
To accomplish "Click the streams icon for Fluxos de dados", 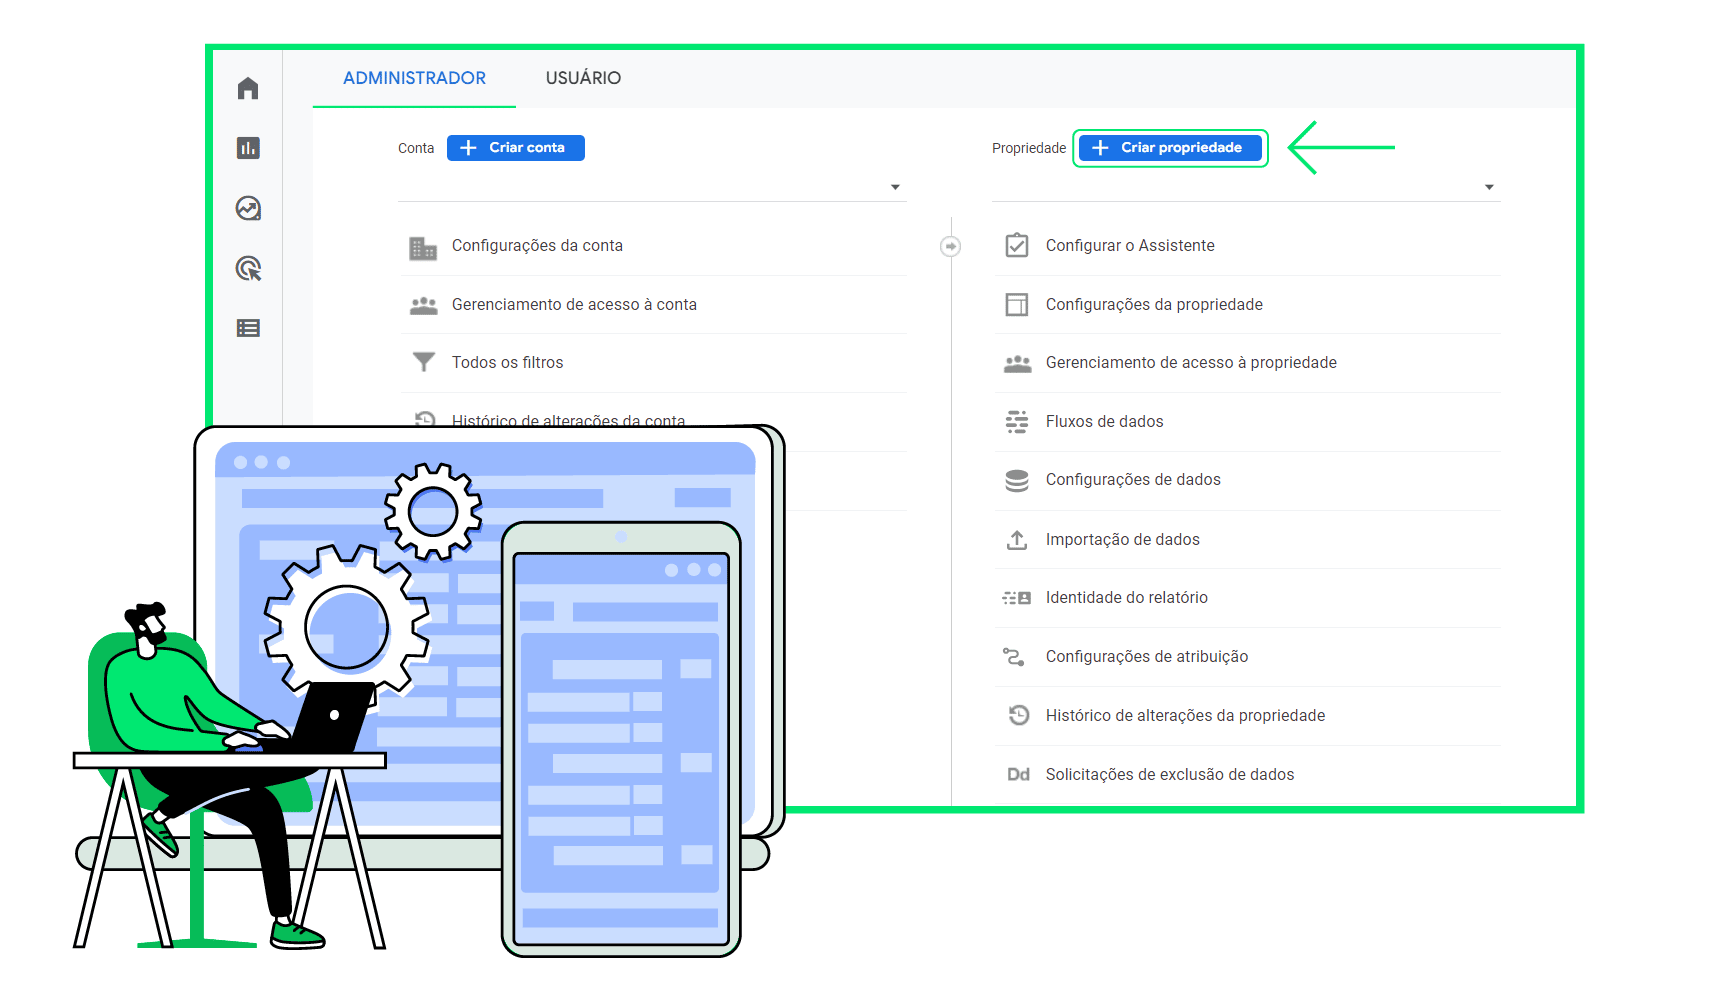I will tap(1017, 422).
